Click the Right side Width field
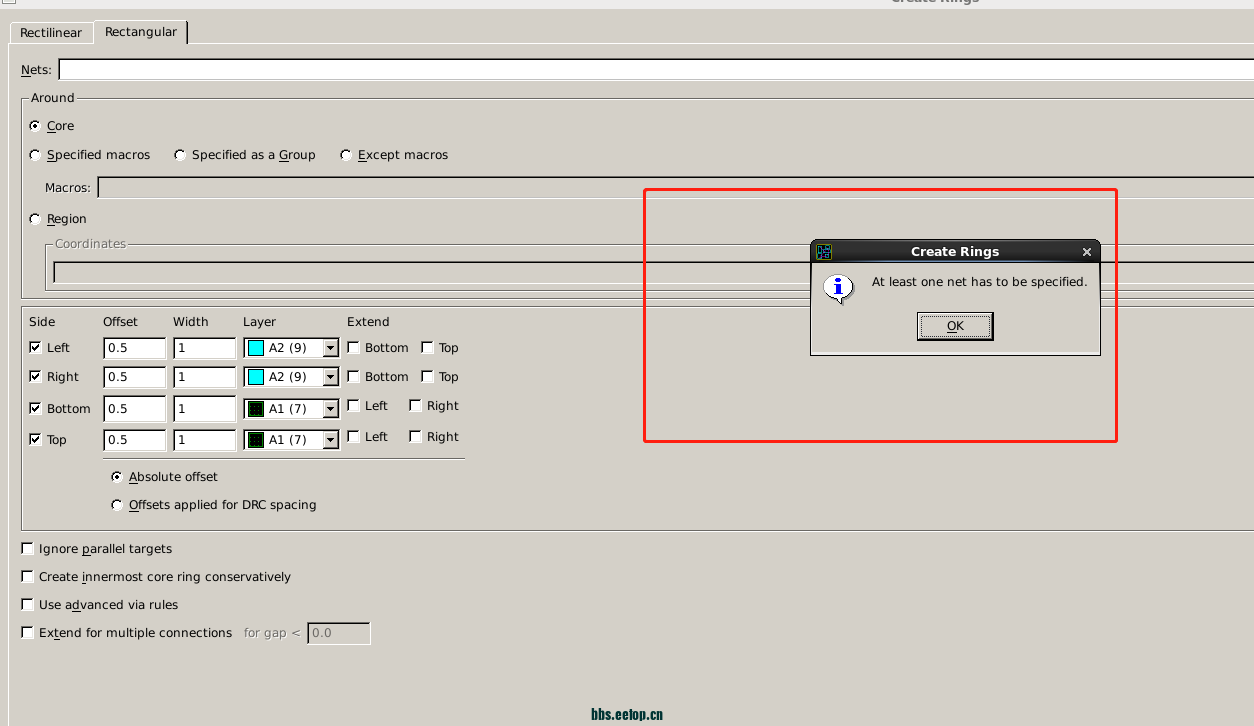Viewport: 1254px width, 726px height. (205, 377)
